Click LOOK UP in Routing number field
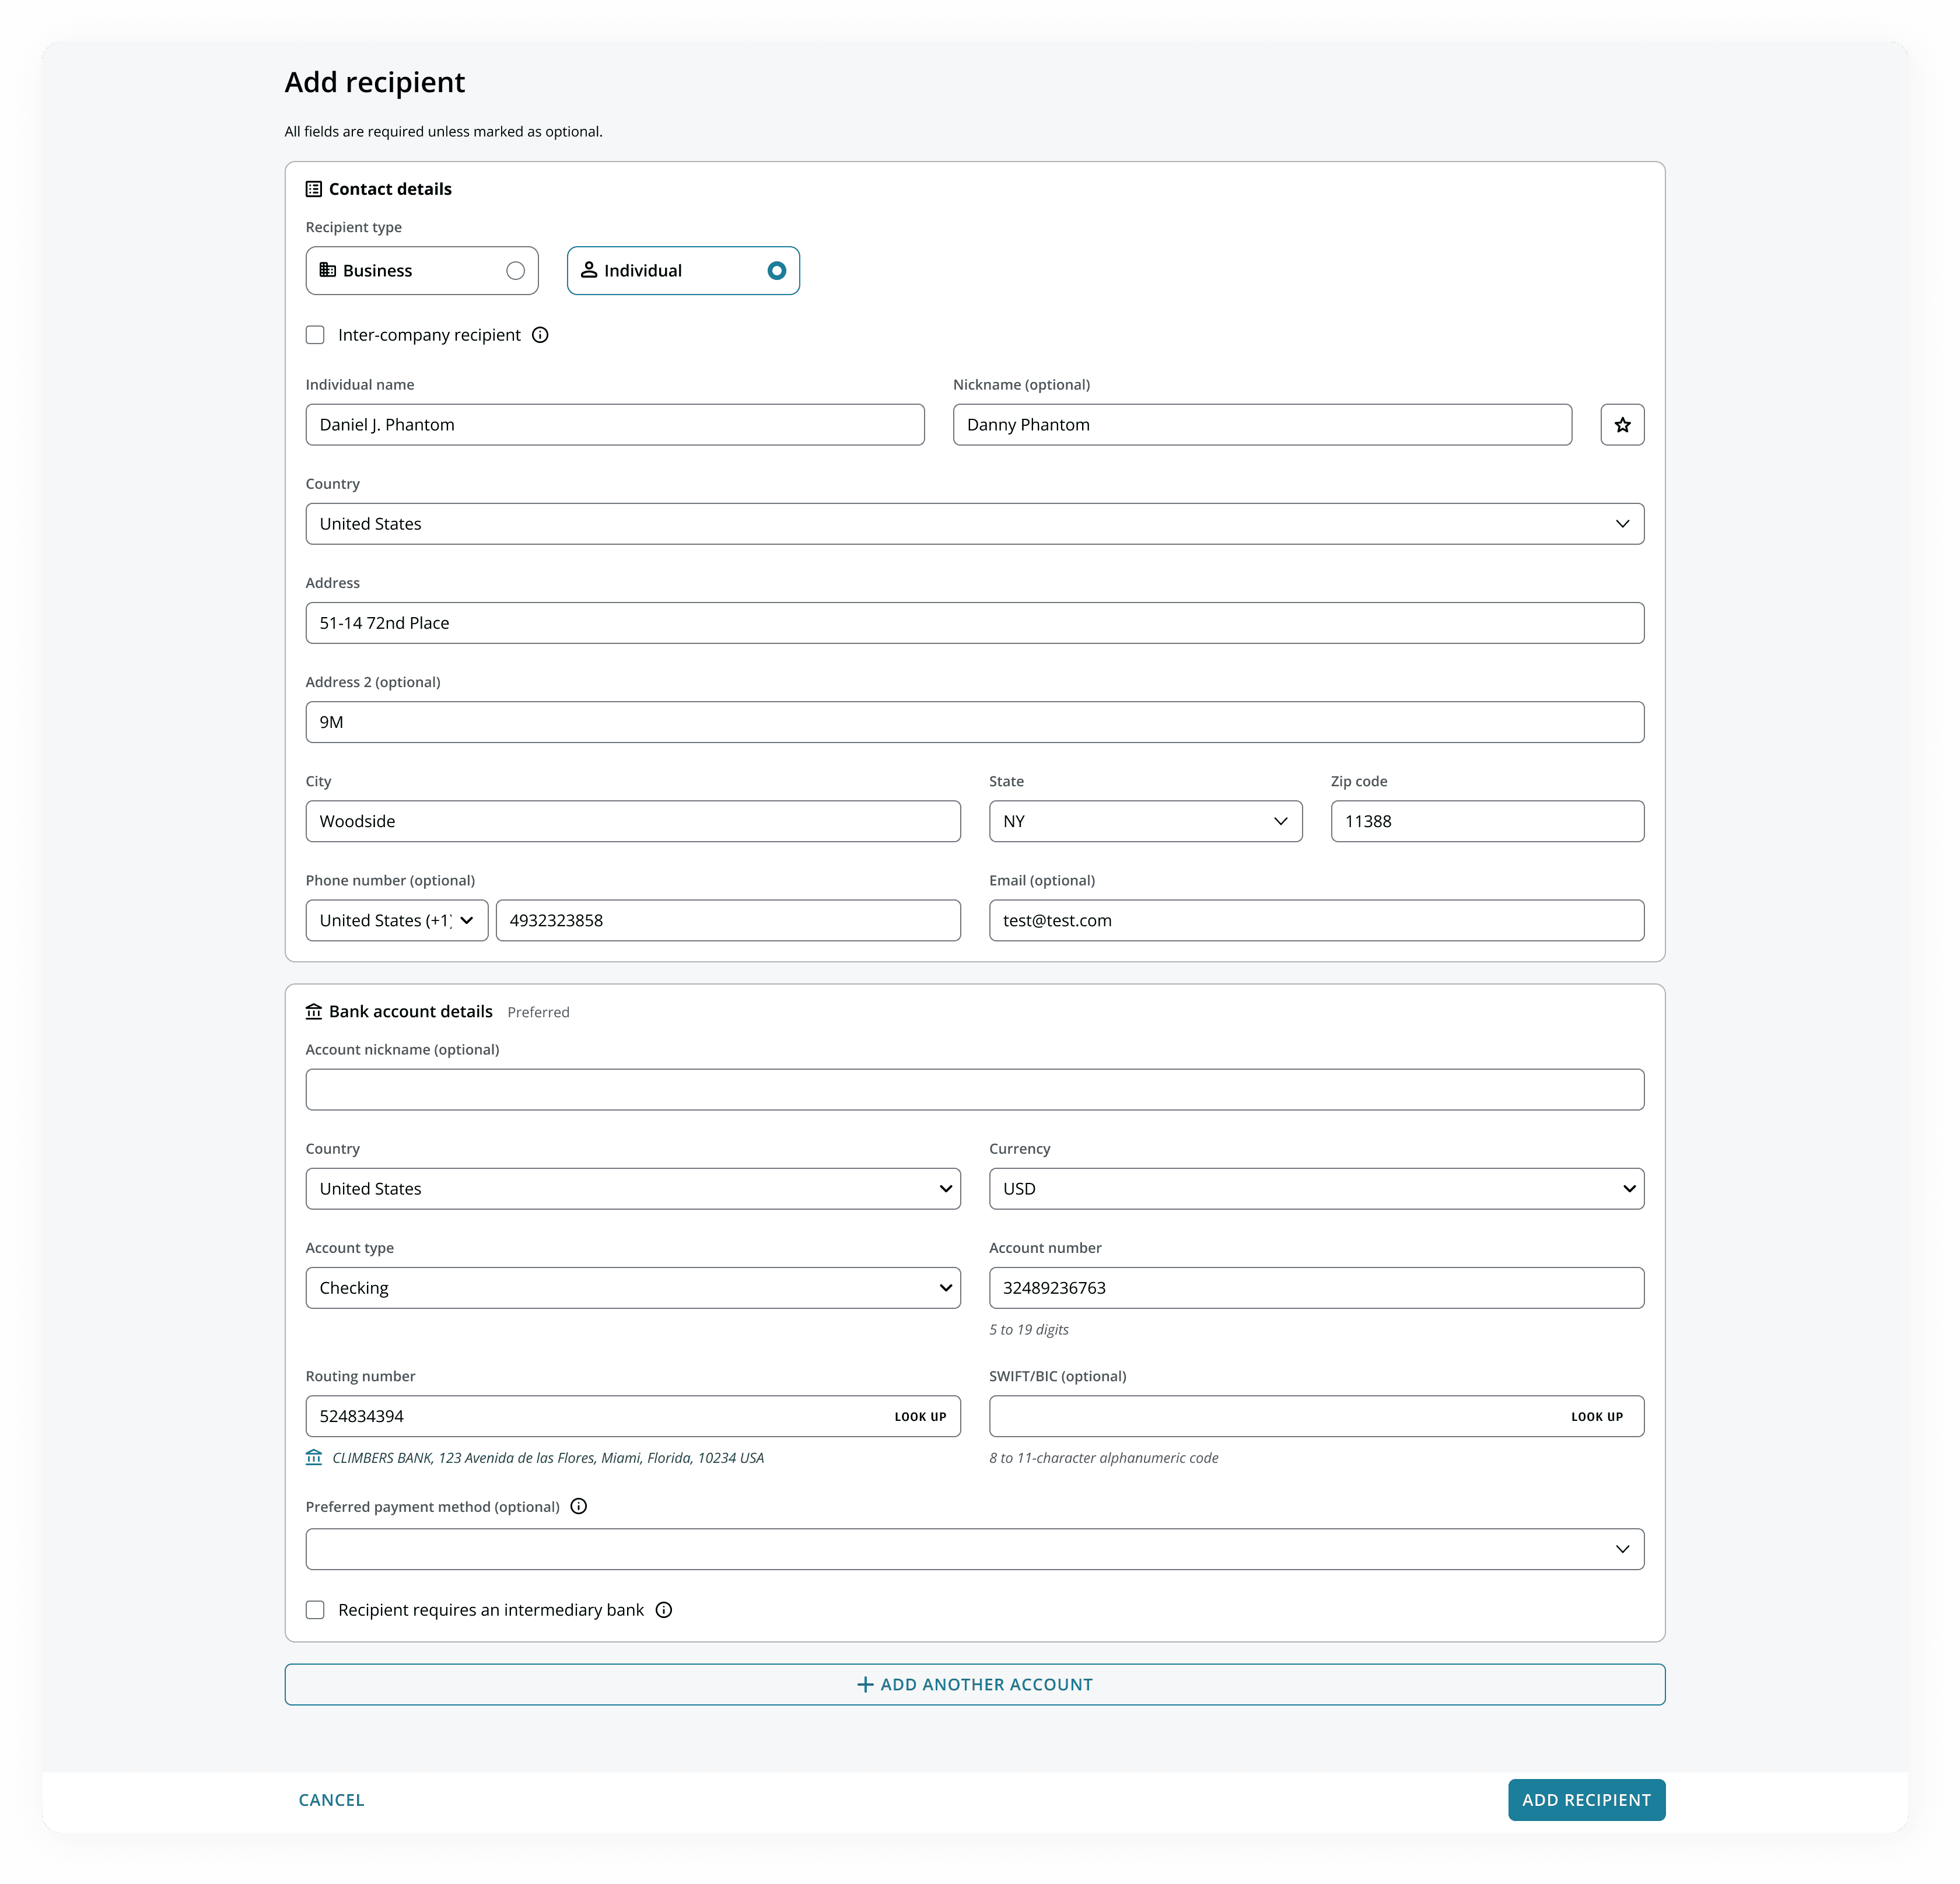Screen dimensions: 1960x1884 [920, 1416]
